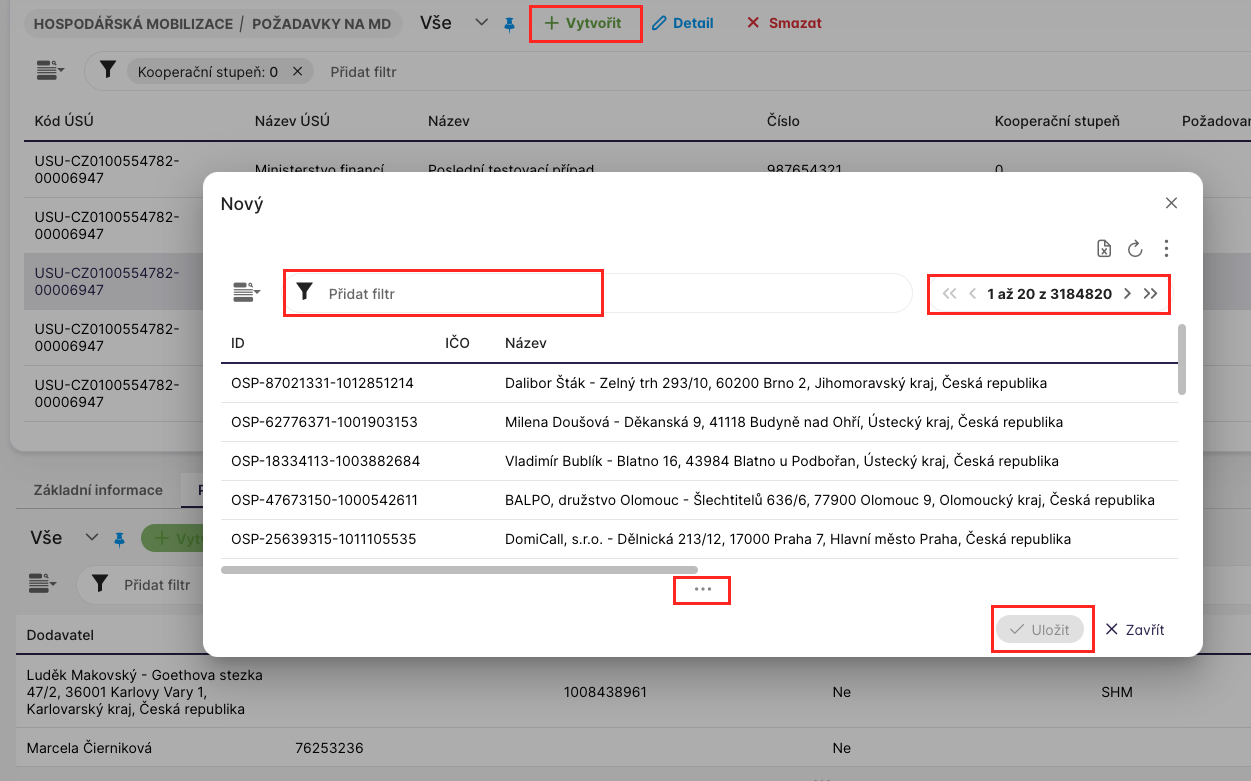Close the Nový dialog with X
This screenshot has width=1251, height=781.
click(x=1171, y=203)
